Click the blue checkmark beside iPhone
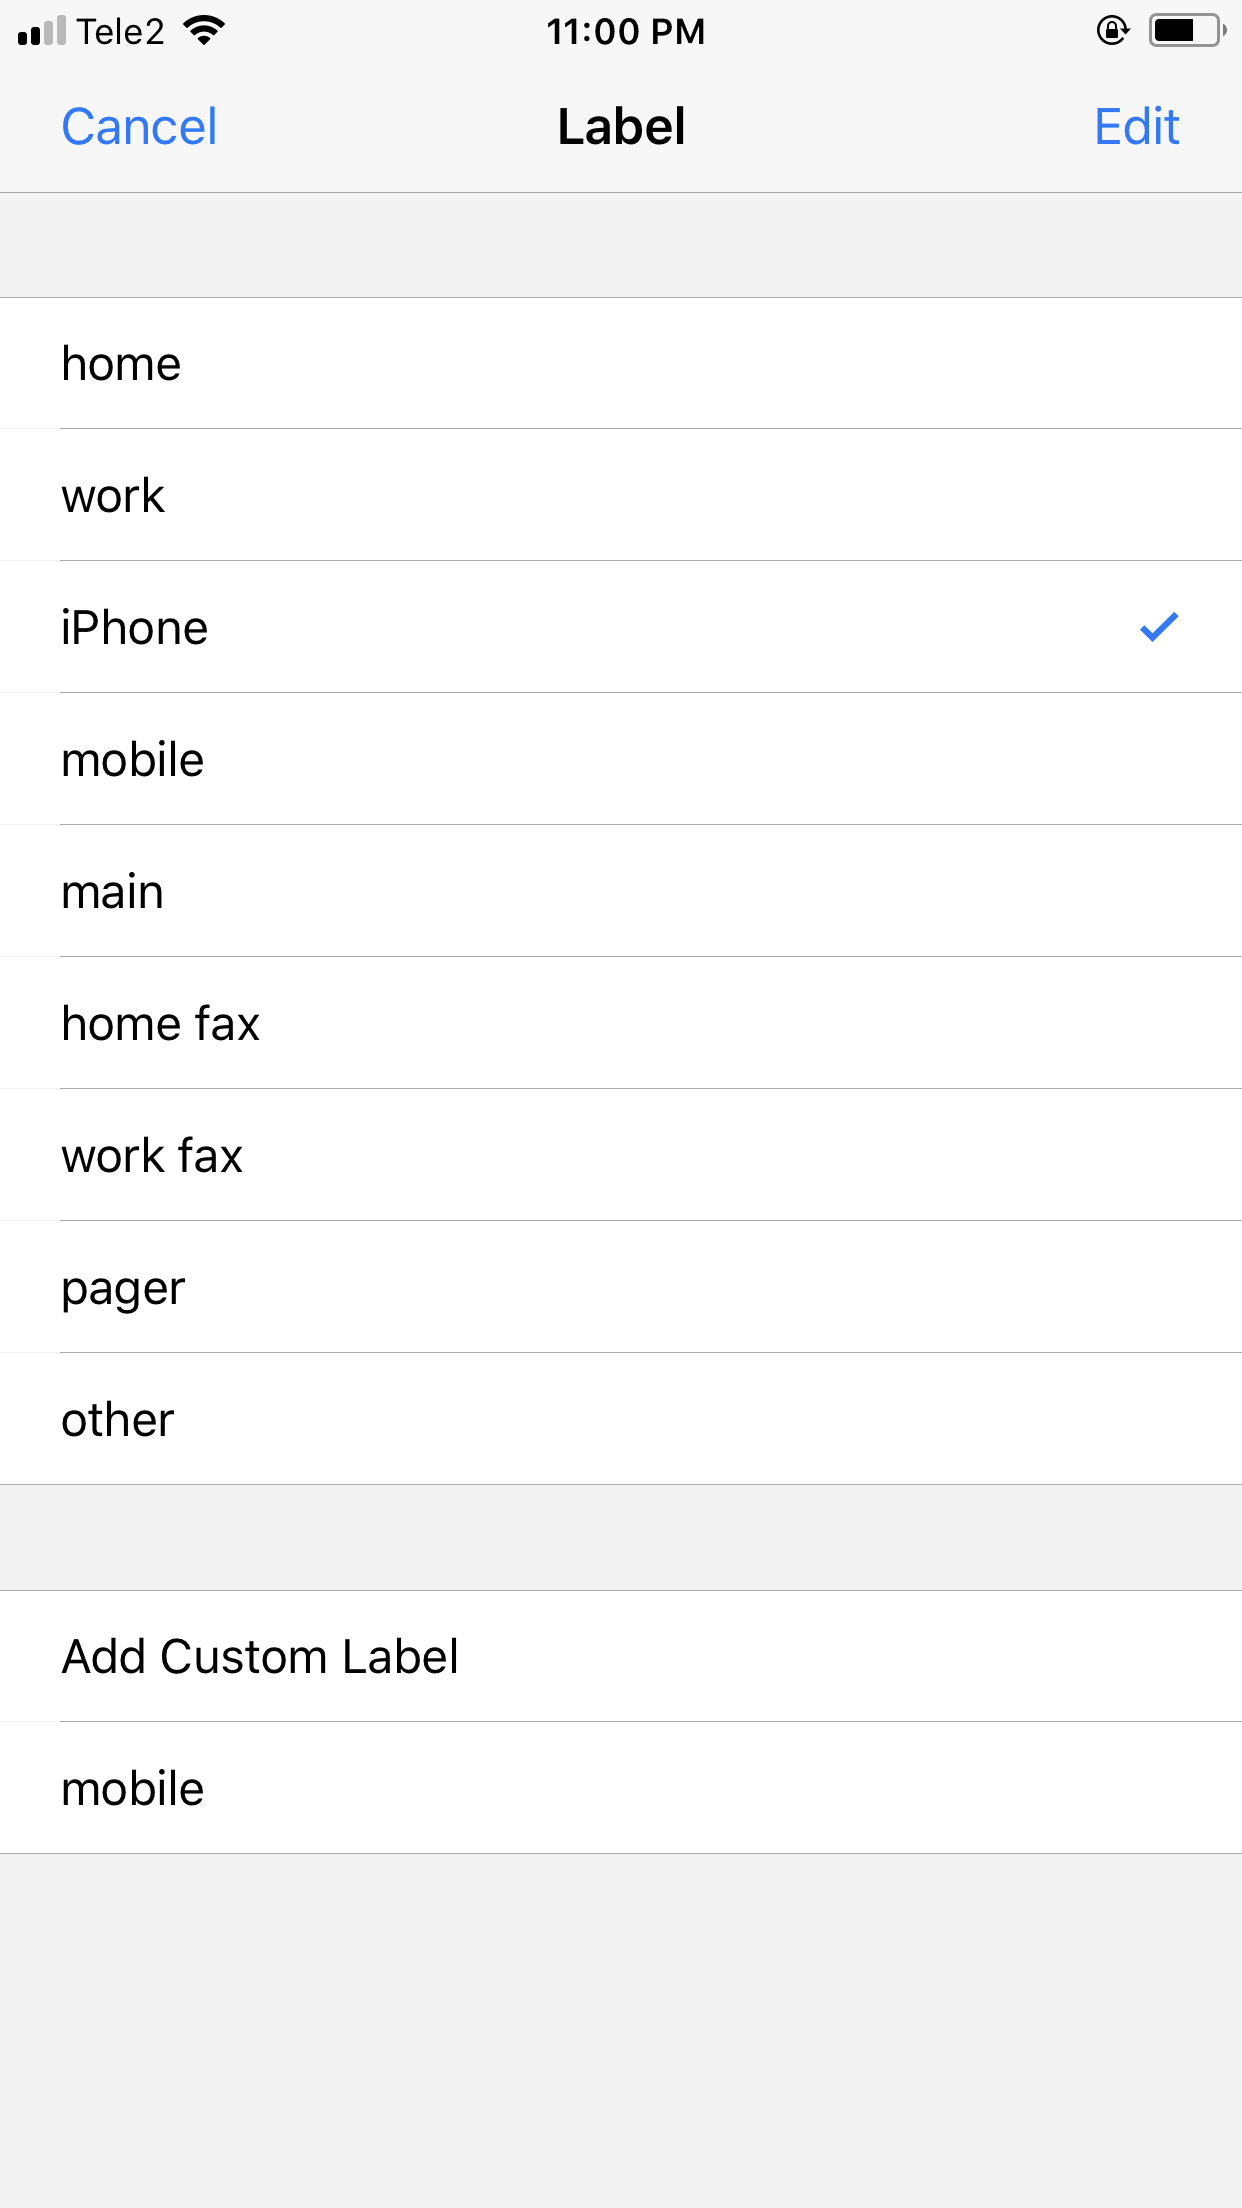The image size is (1242, 2208). 1159,627
